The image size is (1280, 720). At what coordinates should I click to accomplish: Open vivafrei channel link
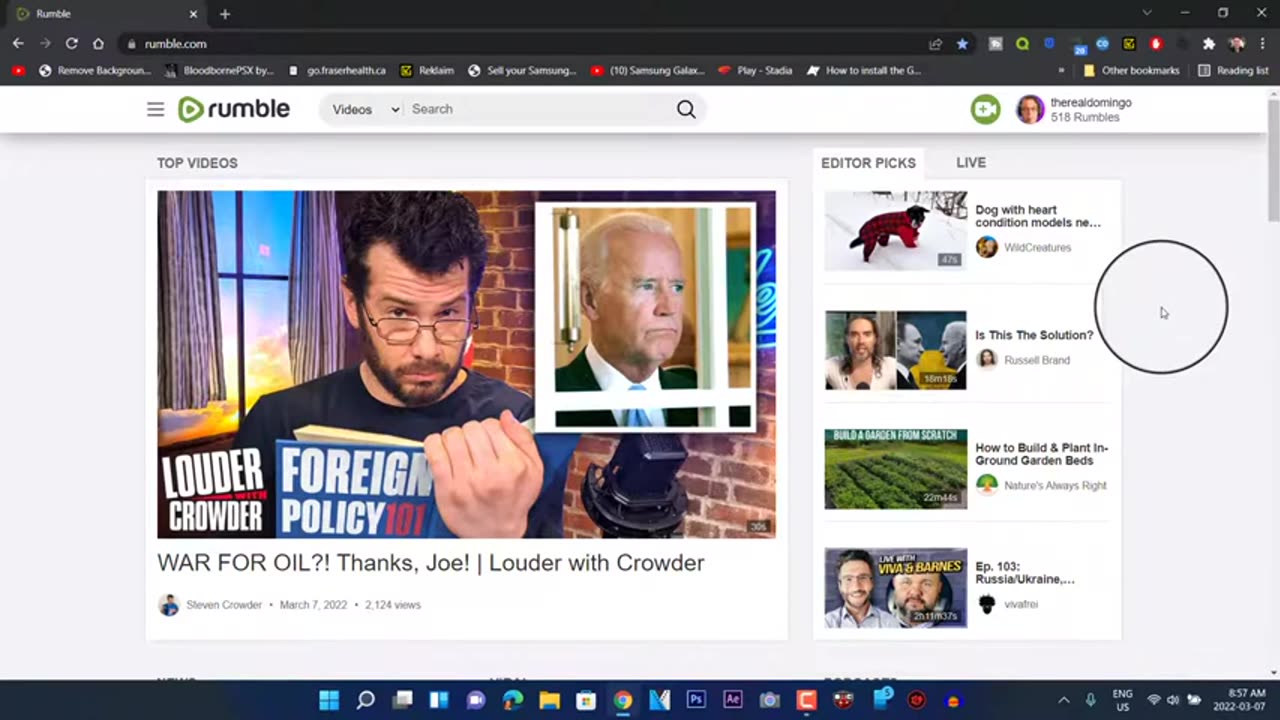point(1021,604)
